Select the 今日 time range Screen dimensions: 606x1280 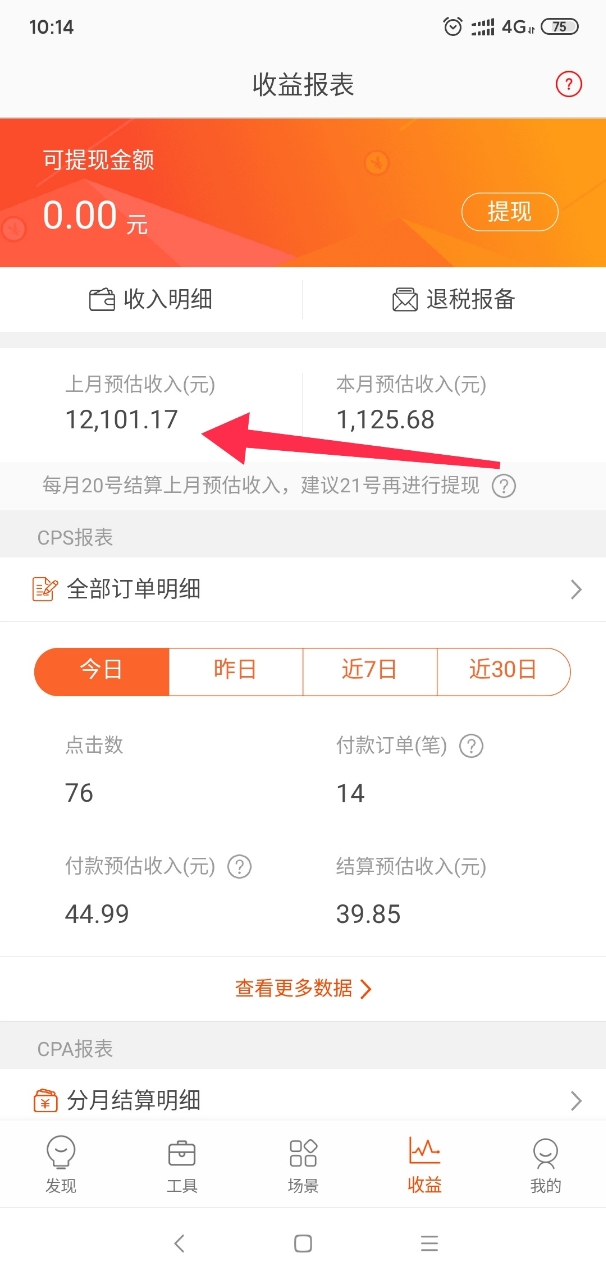(x=101, y=671)
